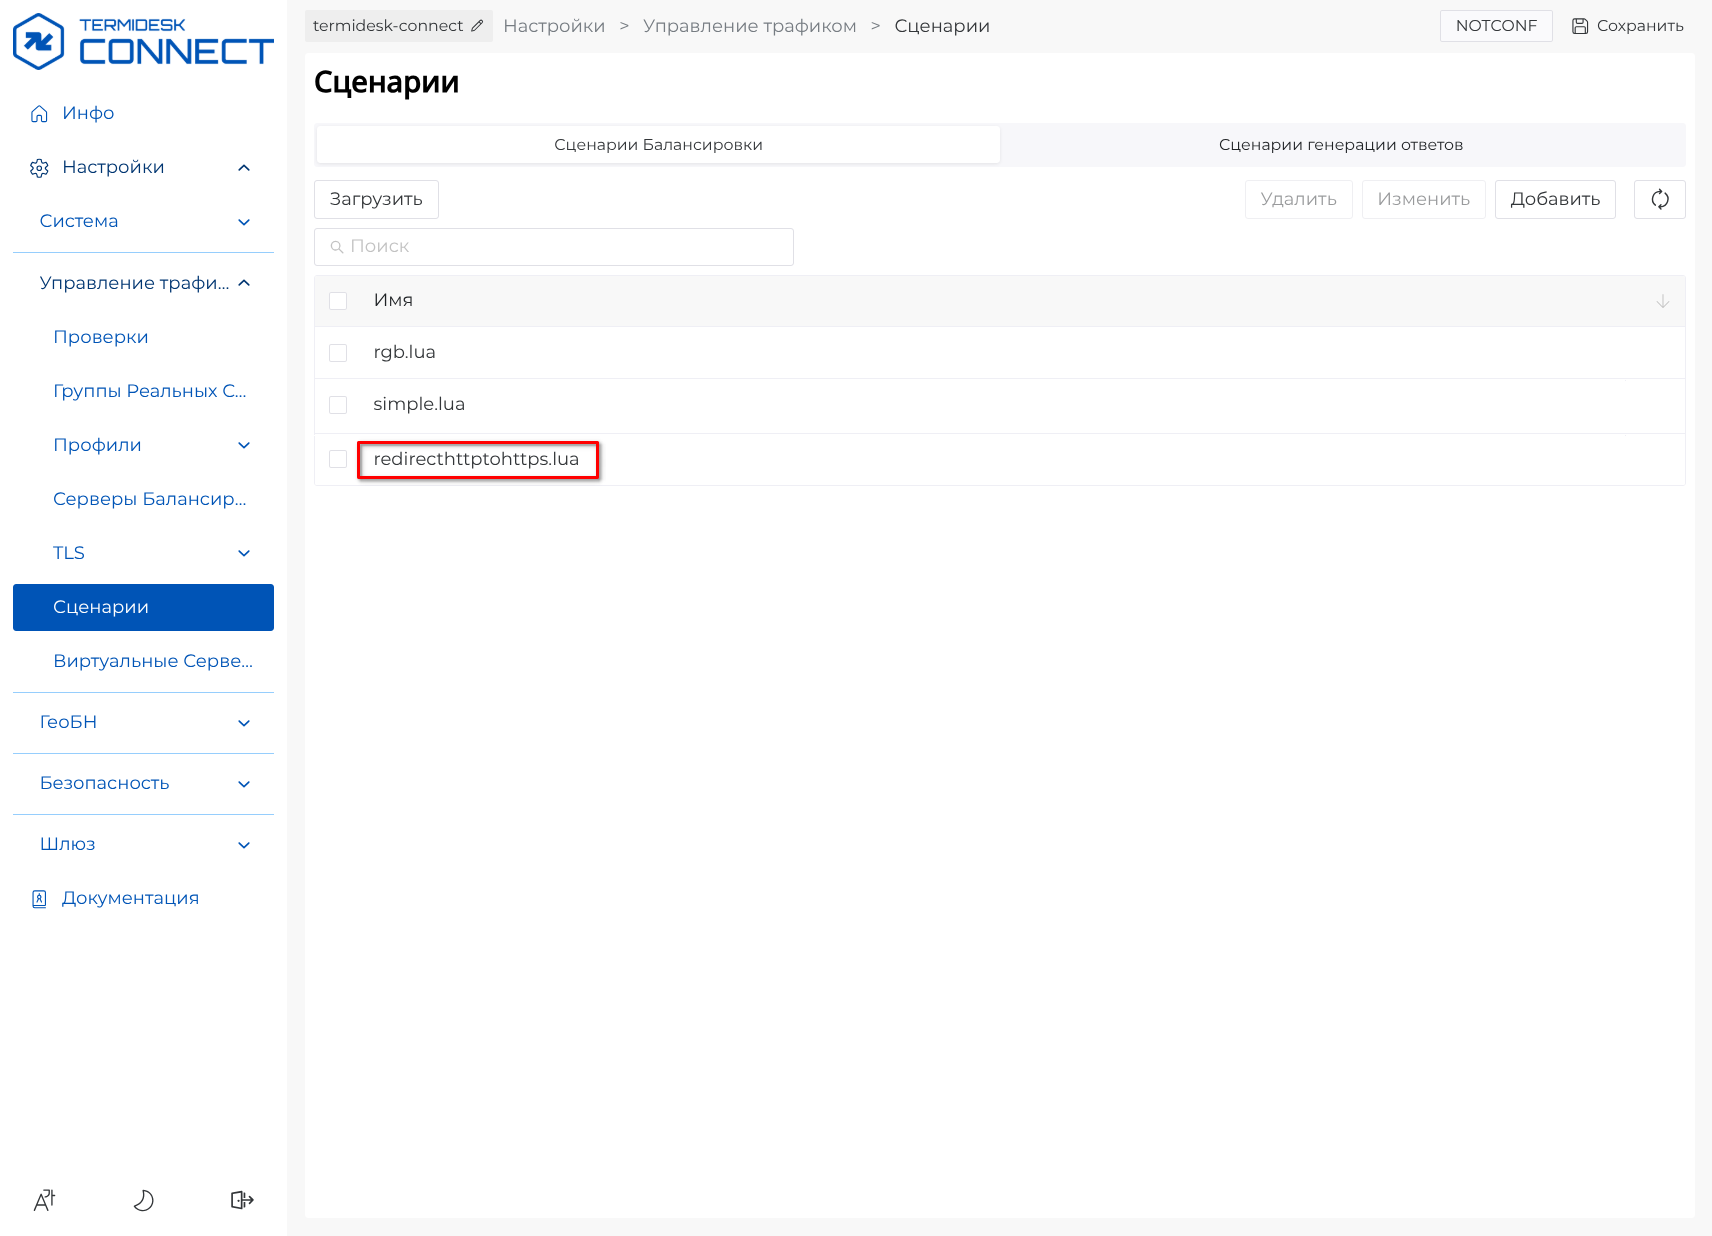Open Документация from the sidebar
Screen dimensions: 1712x1236
(x=130, y=898)
